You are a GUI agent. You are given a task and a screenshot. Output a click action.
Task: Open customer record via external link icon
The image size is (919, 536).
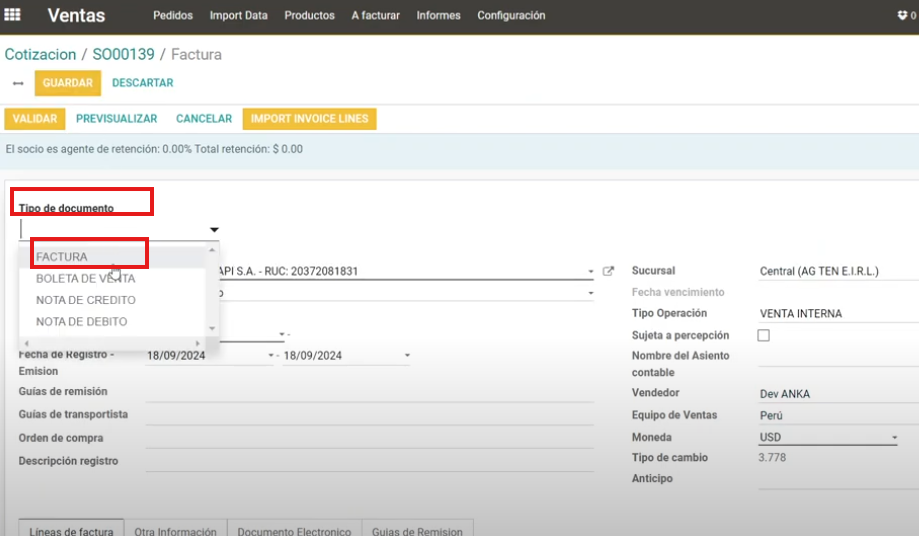(x=608, y=271)
